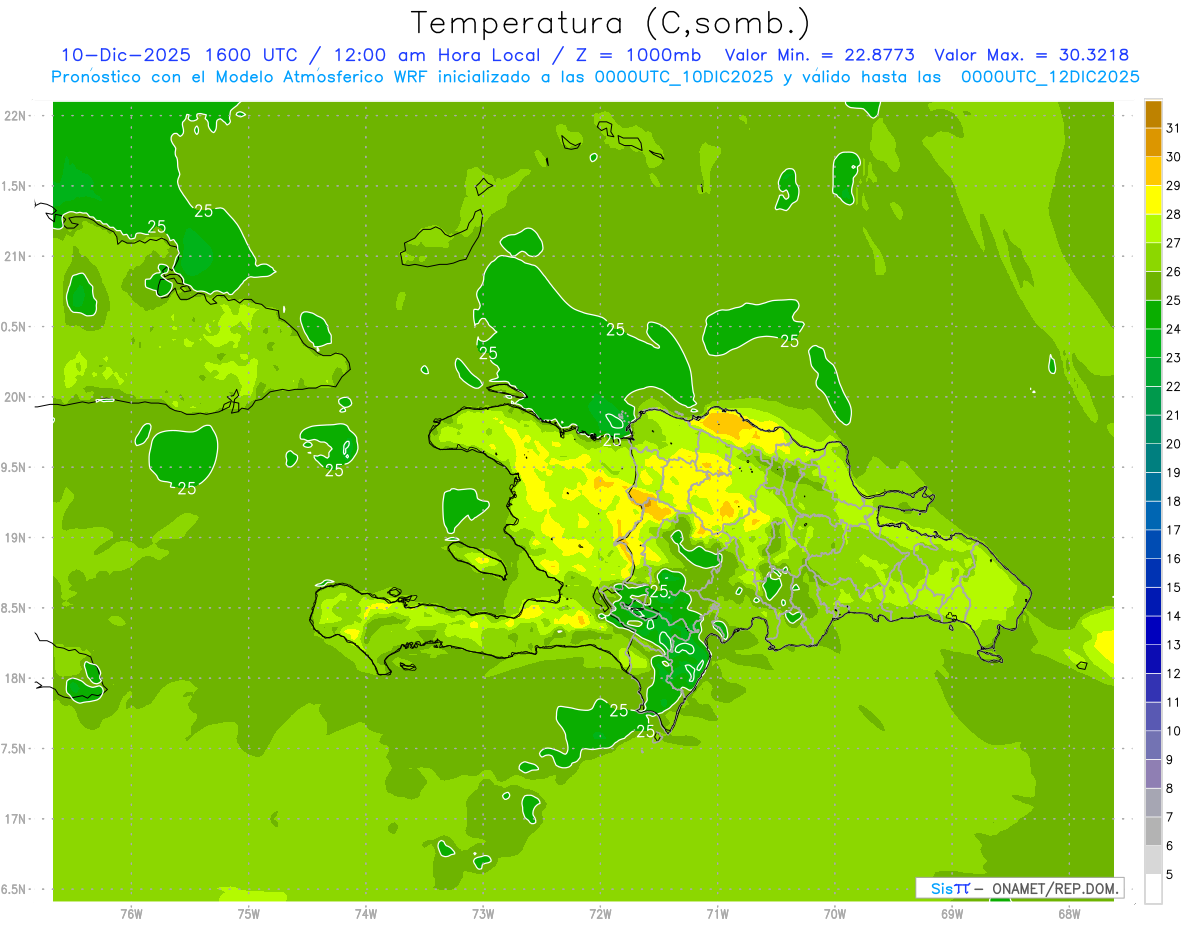Image resolution: width=1200 pixels, height=927 pixels.
Task: Click the "ONAMET/REP.DOM." credit label
Action: (1054, 888)
